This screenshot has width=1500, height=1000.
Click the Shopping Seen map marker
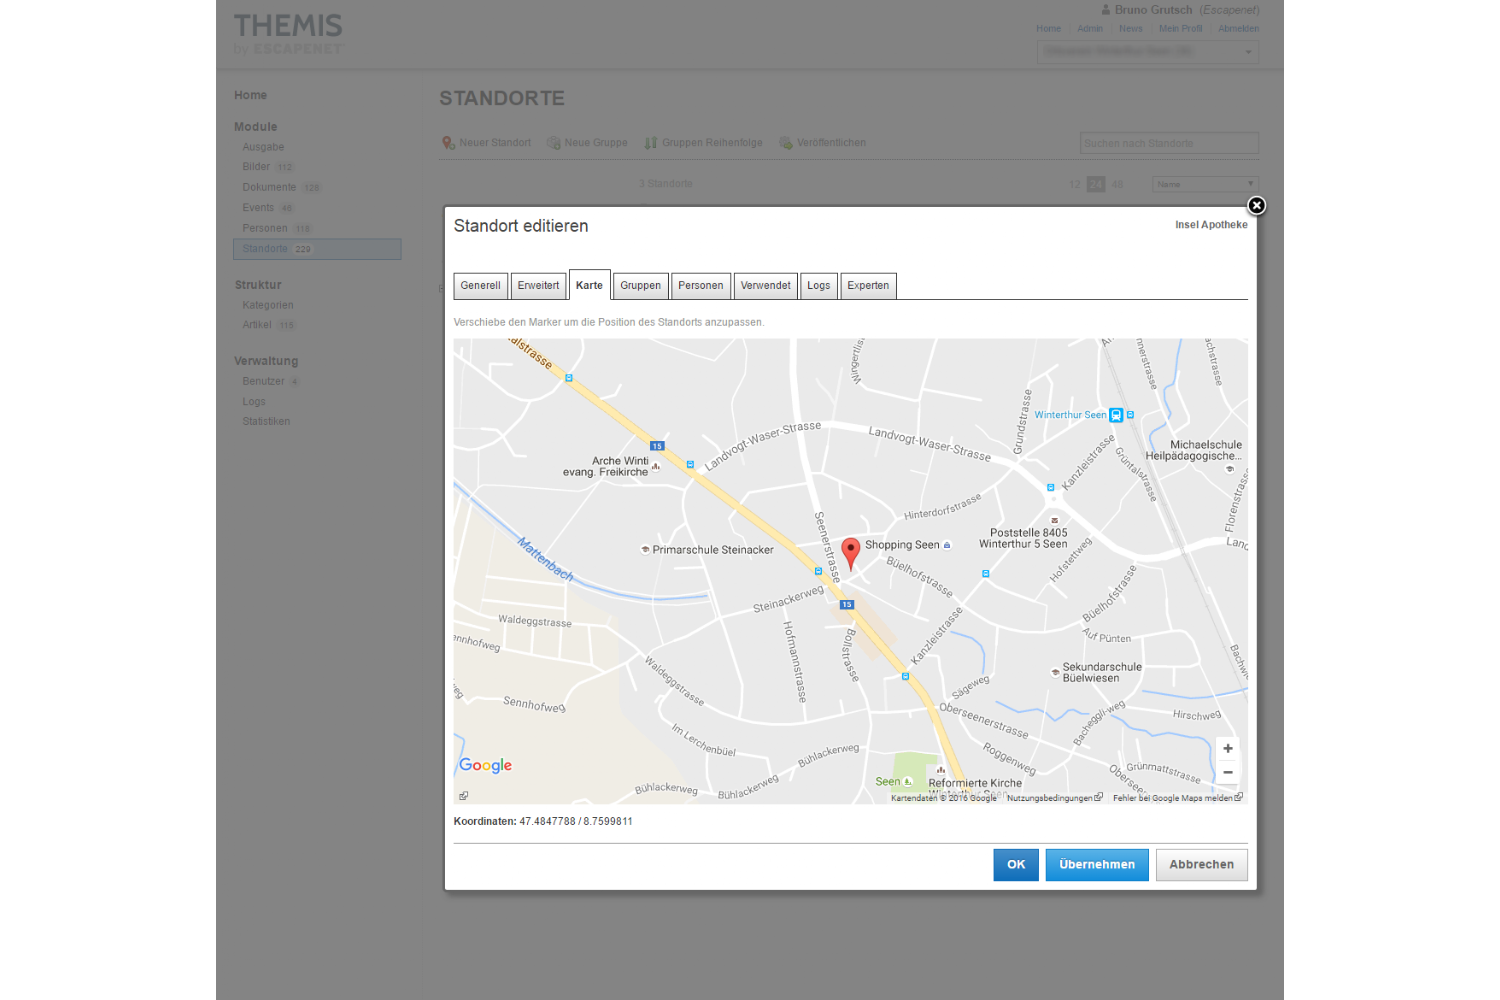click(947, 545)
